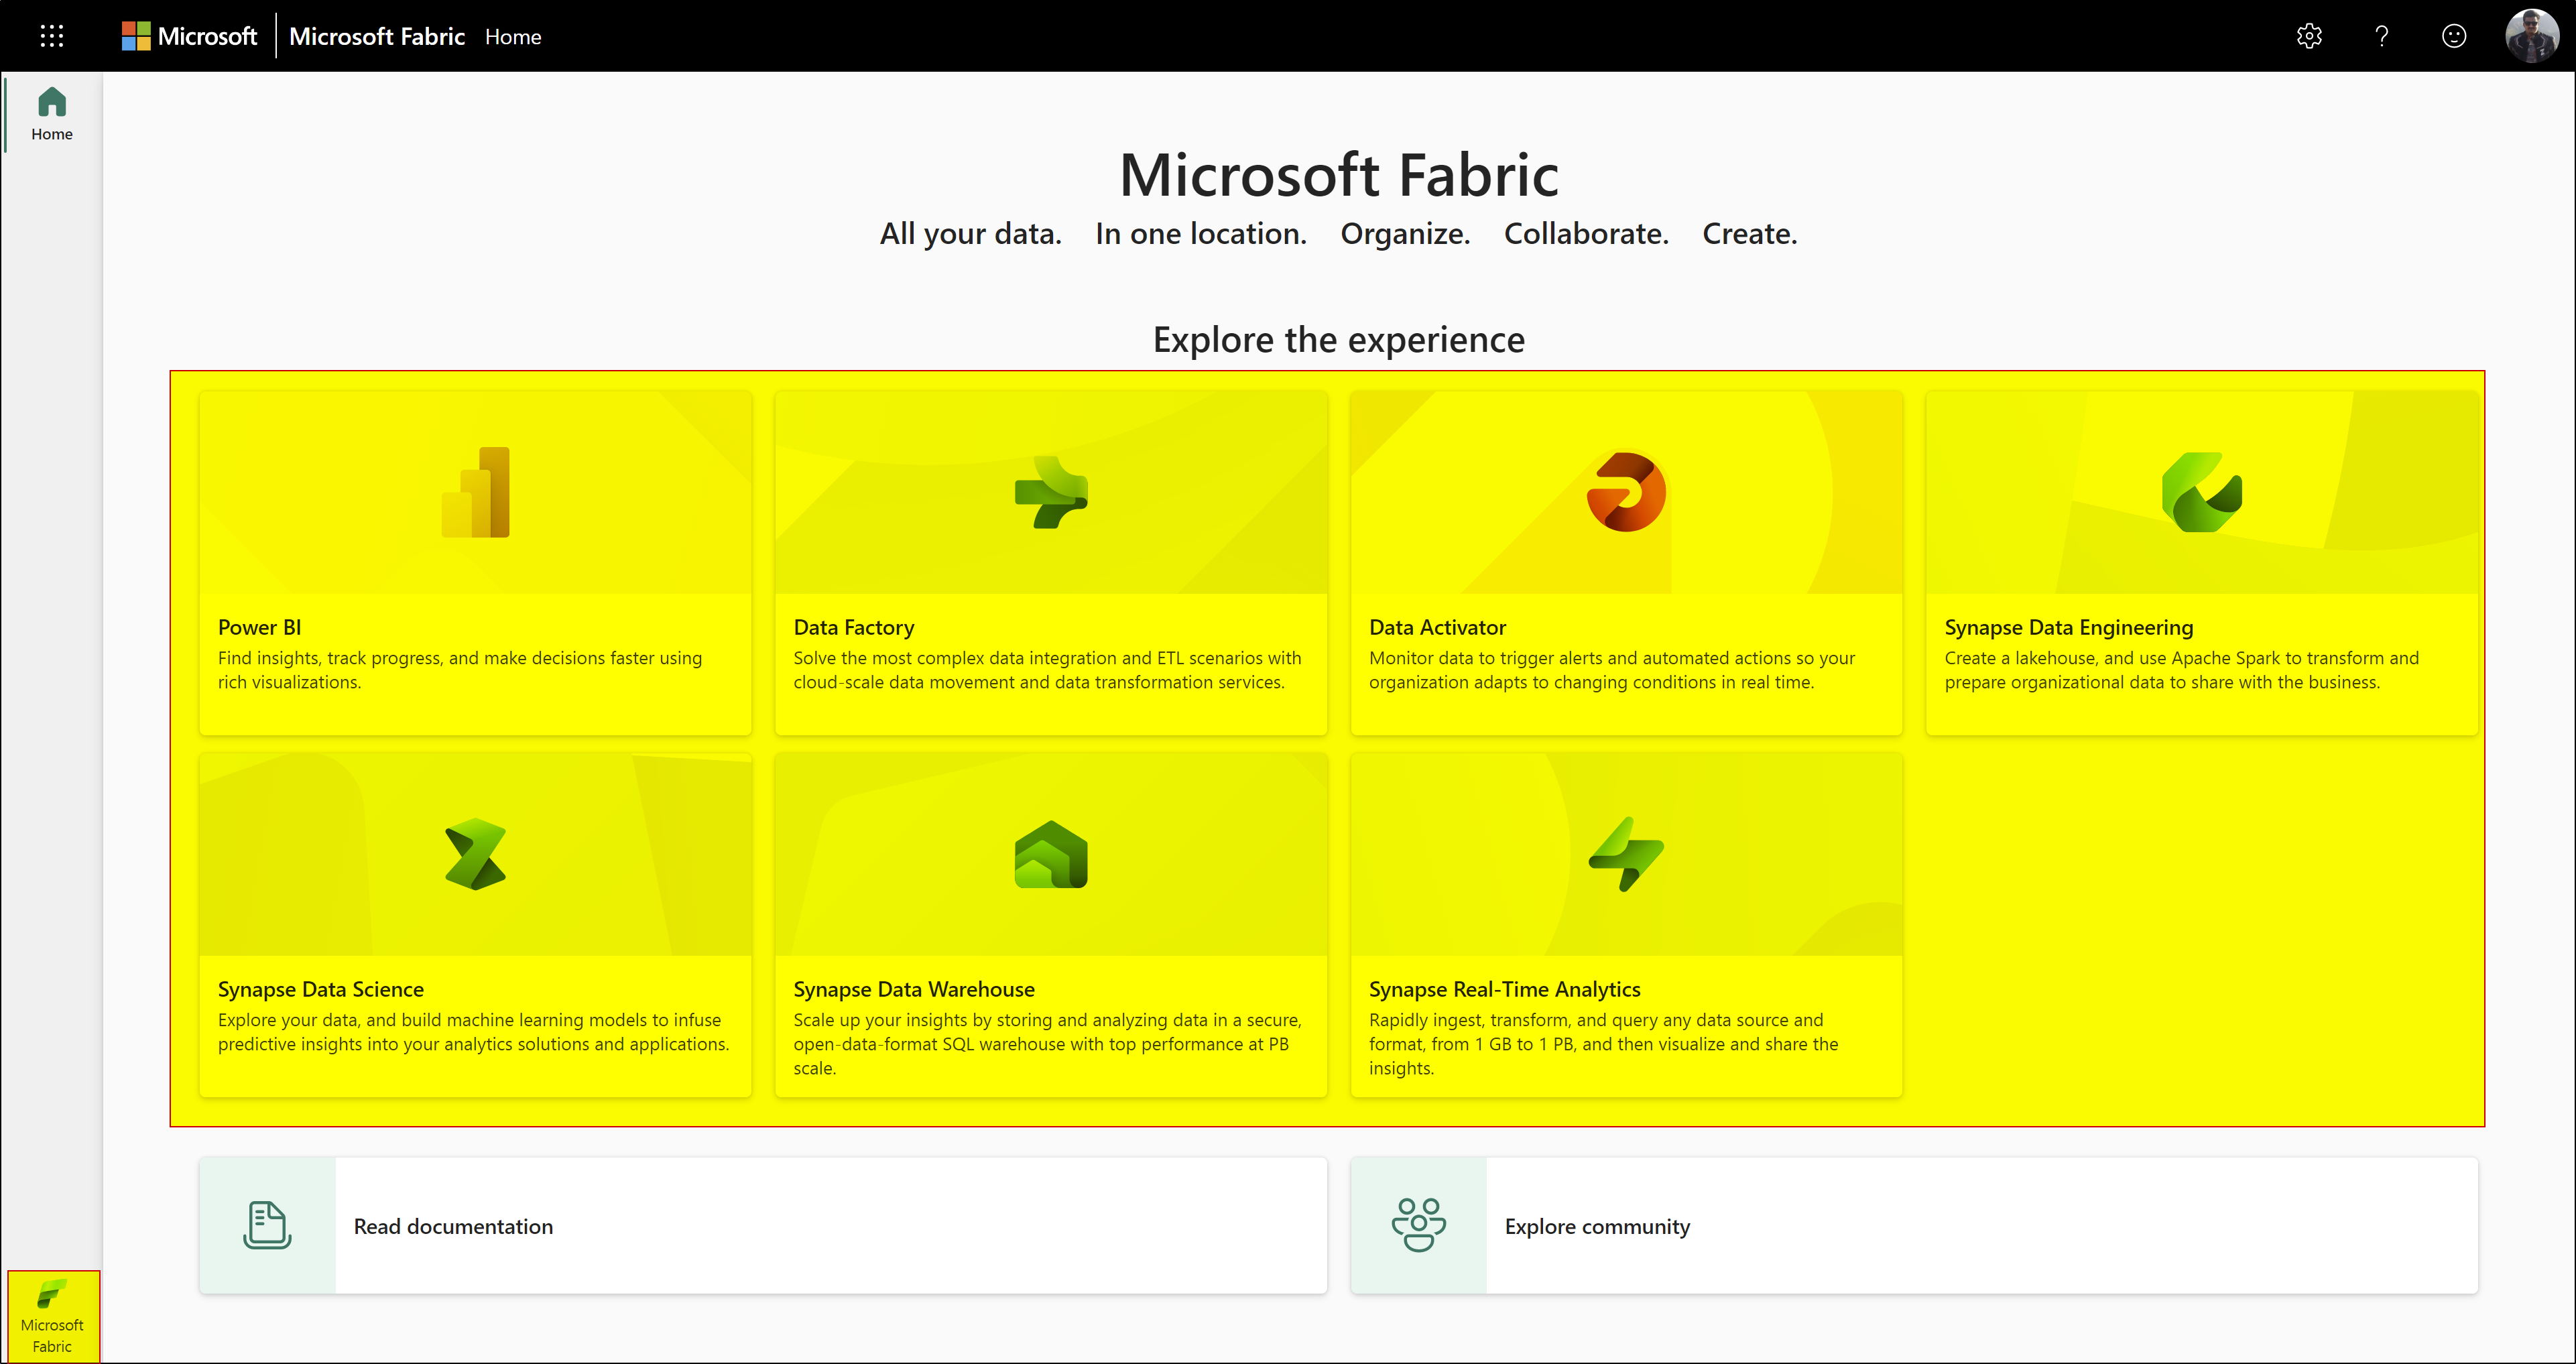This screenshot has width=2576, height=1364.
Task: Click the community people icon
Action: pyautogui.click(x=1419, y=1225)
